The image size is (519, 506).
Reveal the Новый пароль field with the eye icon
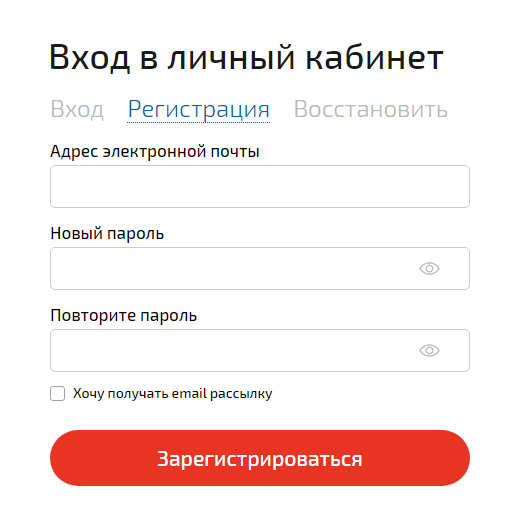point(429,268)
